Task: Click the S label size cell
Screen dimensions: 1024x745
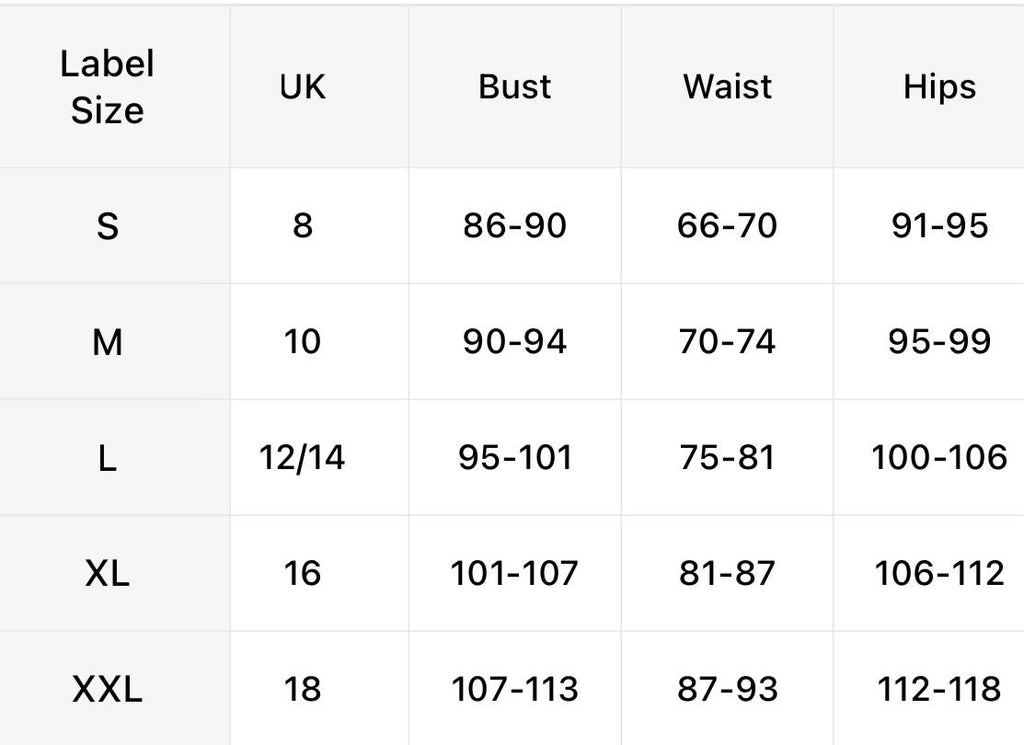Action: [107, 226]
